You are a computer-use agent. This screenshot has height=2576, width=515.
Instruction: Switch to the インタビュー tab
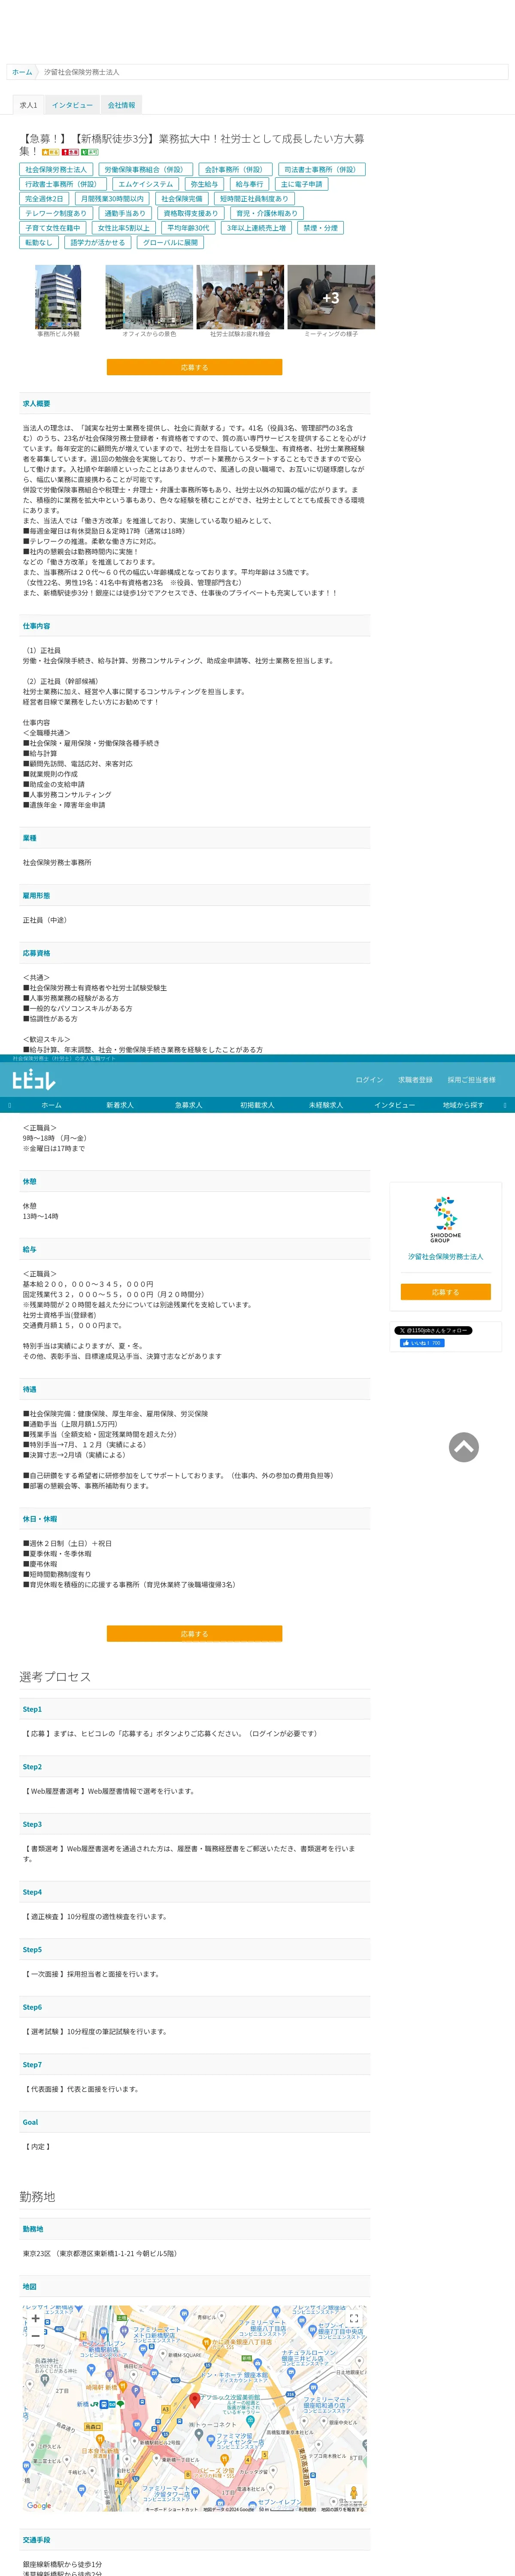(x=72, y=105)
